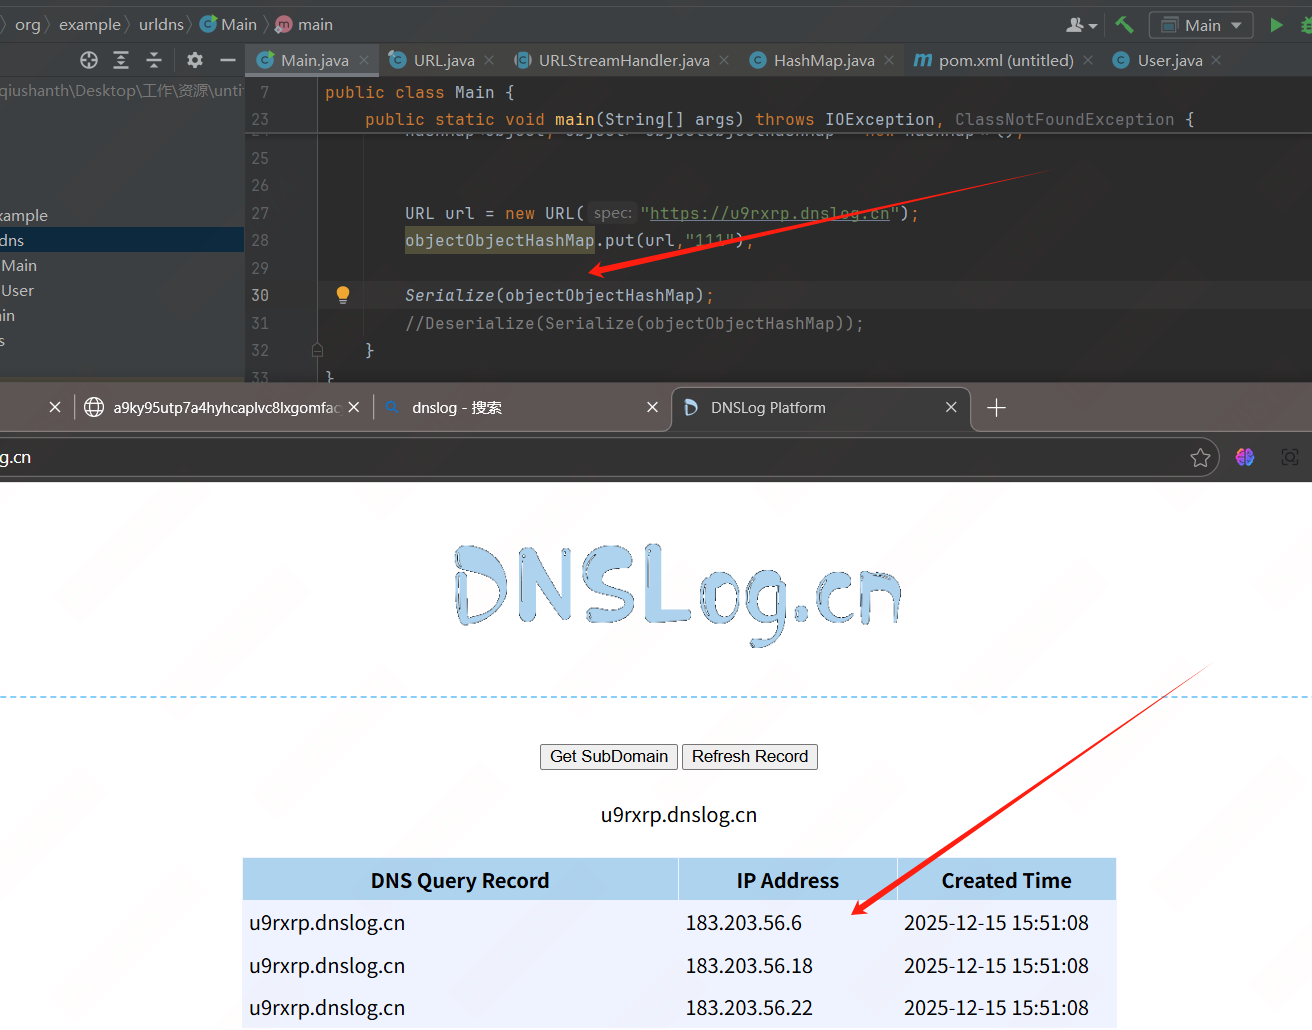Hide the project tool window

(x=228, y=60)
